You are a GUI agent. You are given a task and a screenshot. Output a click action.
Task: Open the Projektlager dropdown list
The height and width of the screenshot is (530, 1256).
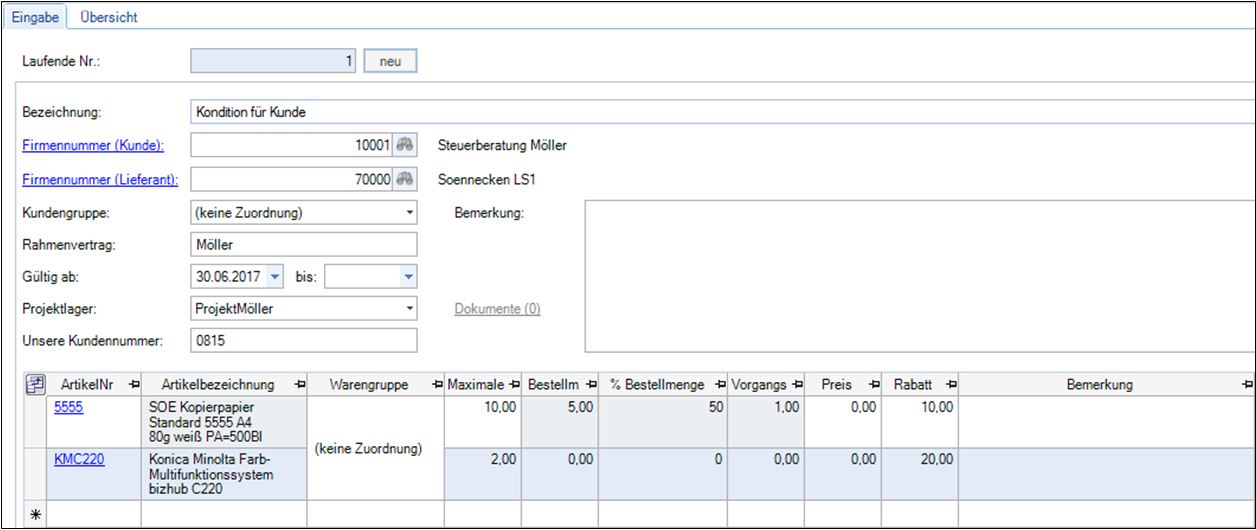[x=410, y=309]
